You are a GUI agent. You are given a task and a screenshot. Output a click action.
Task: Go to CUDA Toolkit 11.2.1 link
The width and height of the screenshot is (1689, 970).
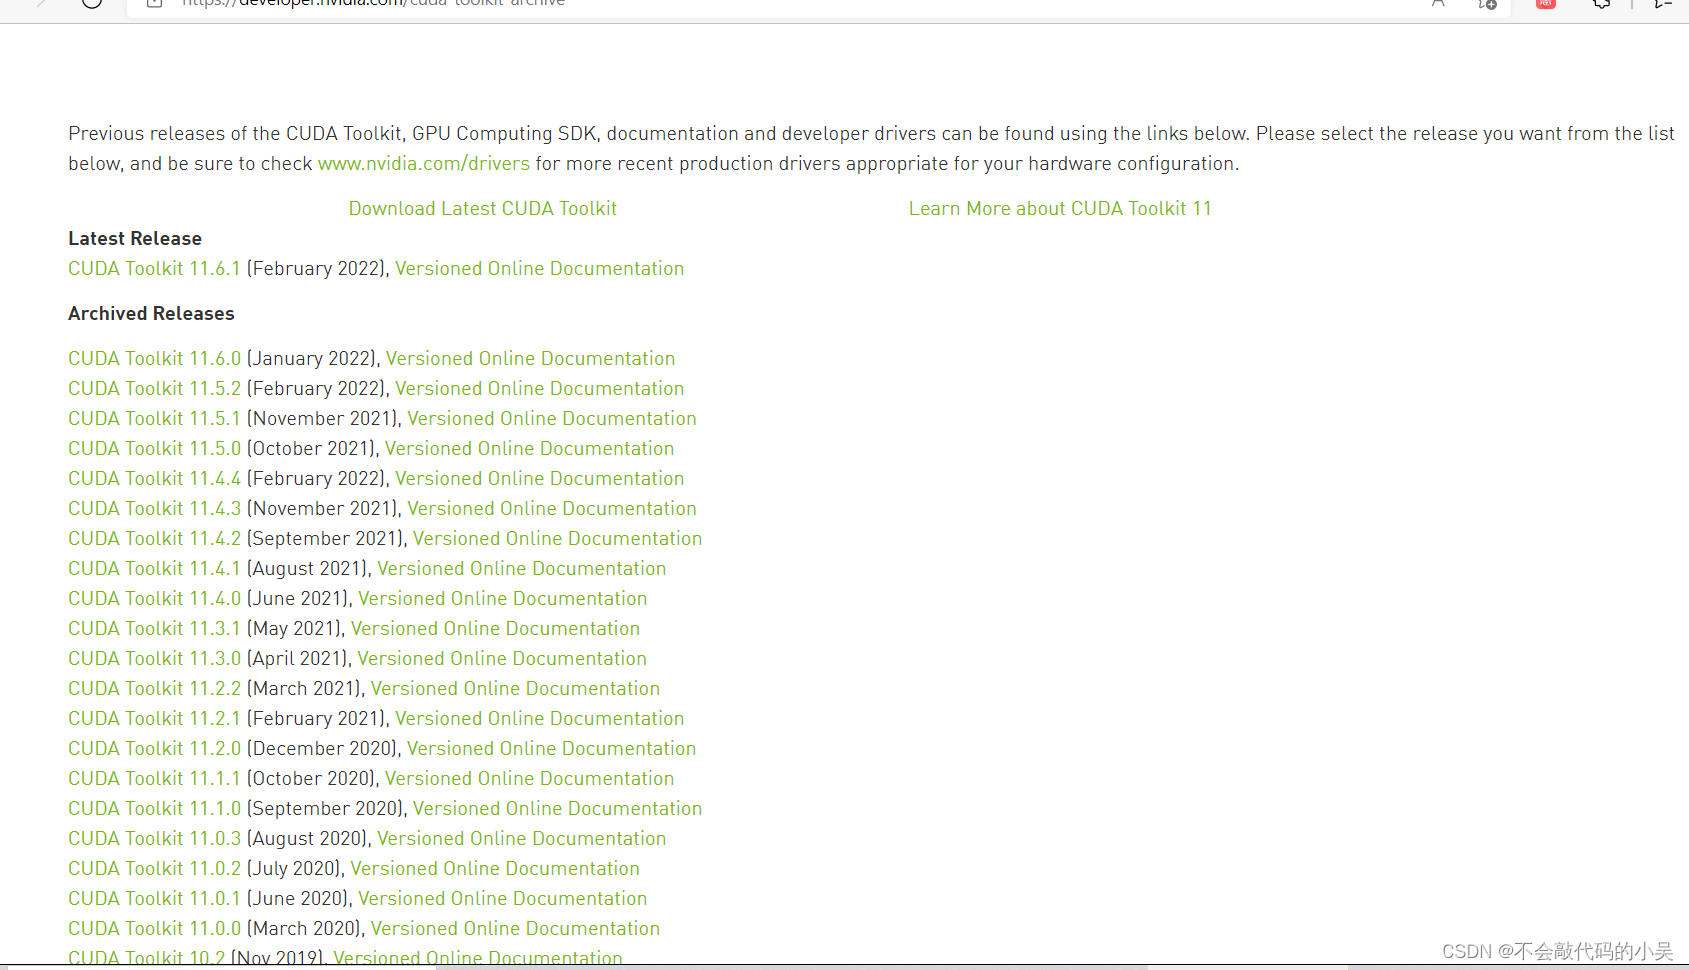pos(155,719)
